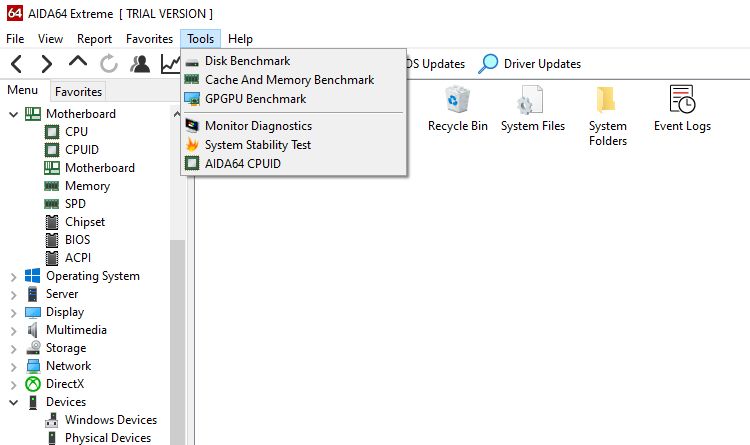Choose GPGPU Benchmark menu entry
Image resolution: width=750 pixels, height=445 pixels.
[294, 99]
